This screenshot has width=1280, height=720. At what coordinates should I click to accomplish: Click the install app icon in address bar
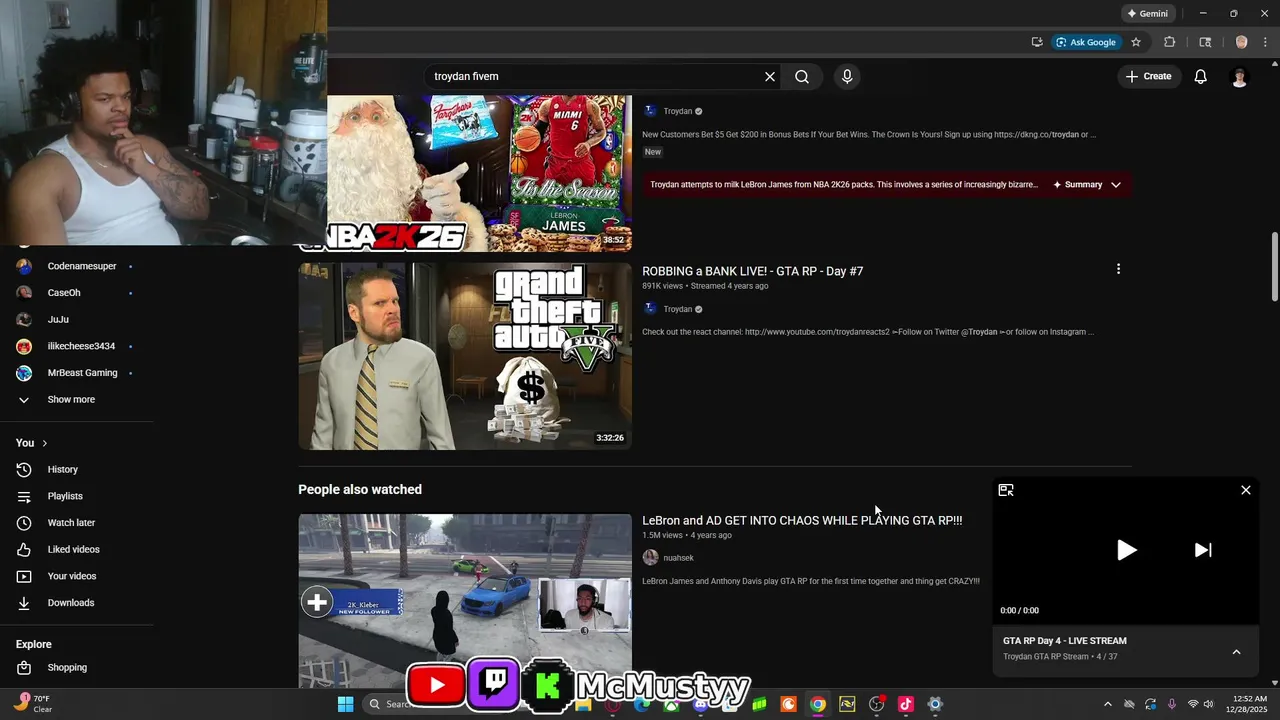click(1037, 42)
